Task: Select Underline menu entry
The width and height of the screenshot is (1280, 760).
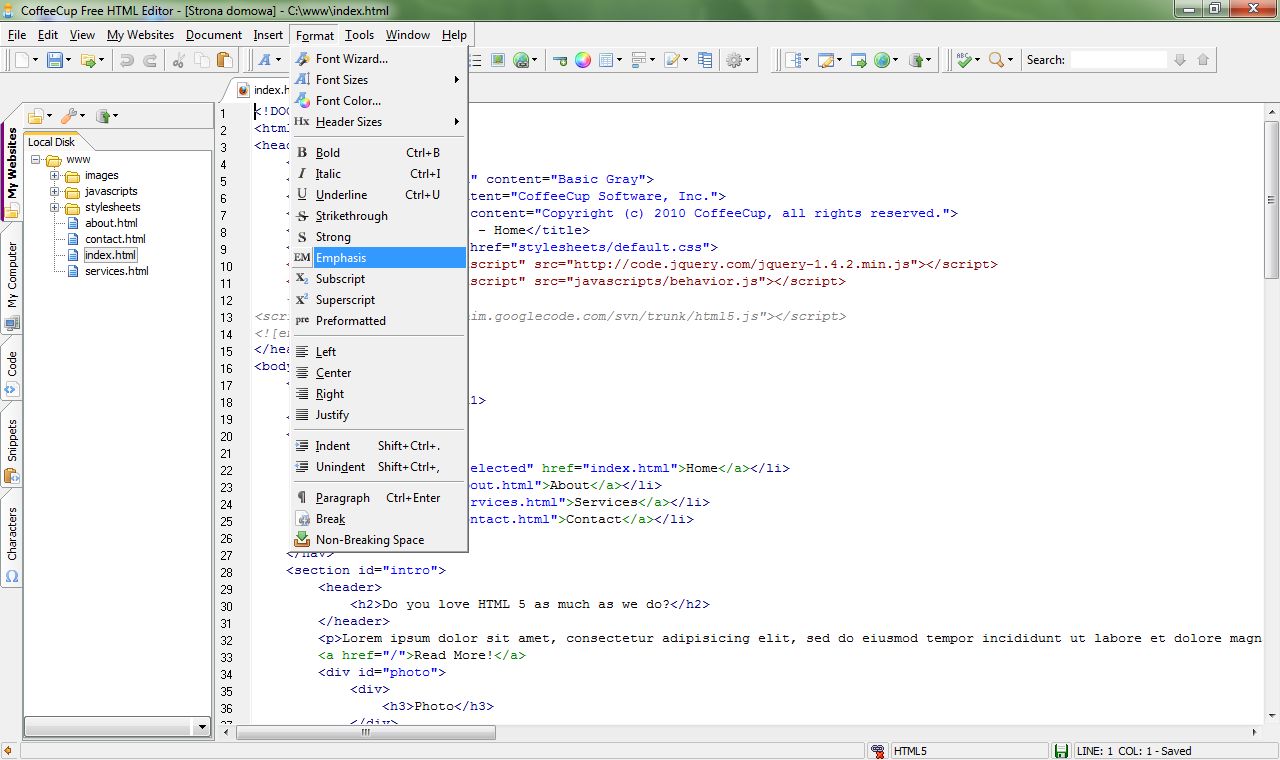Action: pos(379,195)
